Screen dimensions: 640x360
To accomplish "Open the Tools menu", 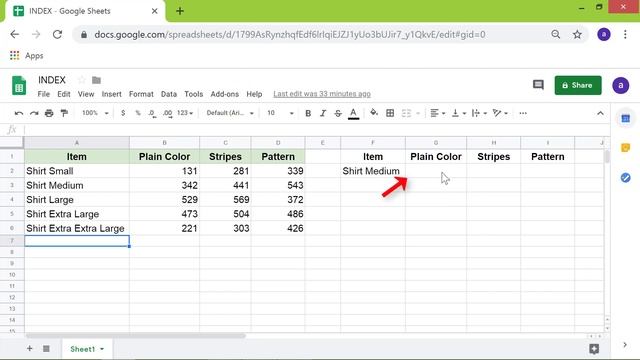I will (193, 94).
